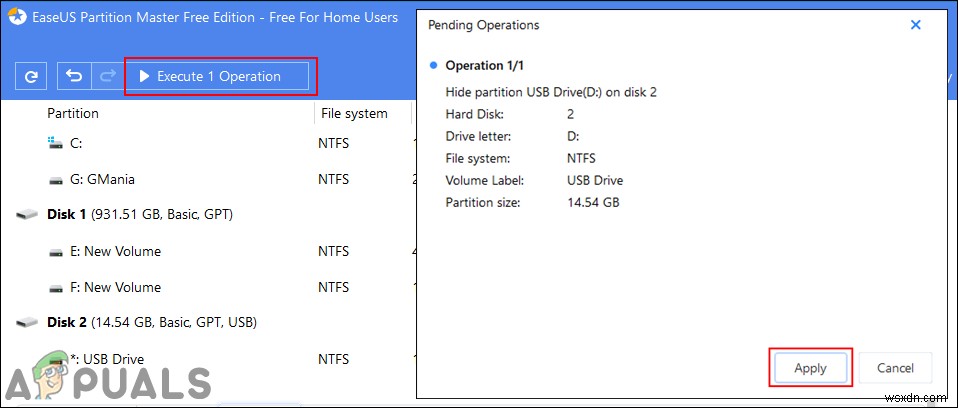Select the F: New Volume partition
Viewport: 958px width, 408px height.
pyautogui.click(x=115, y=287)
